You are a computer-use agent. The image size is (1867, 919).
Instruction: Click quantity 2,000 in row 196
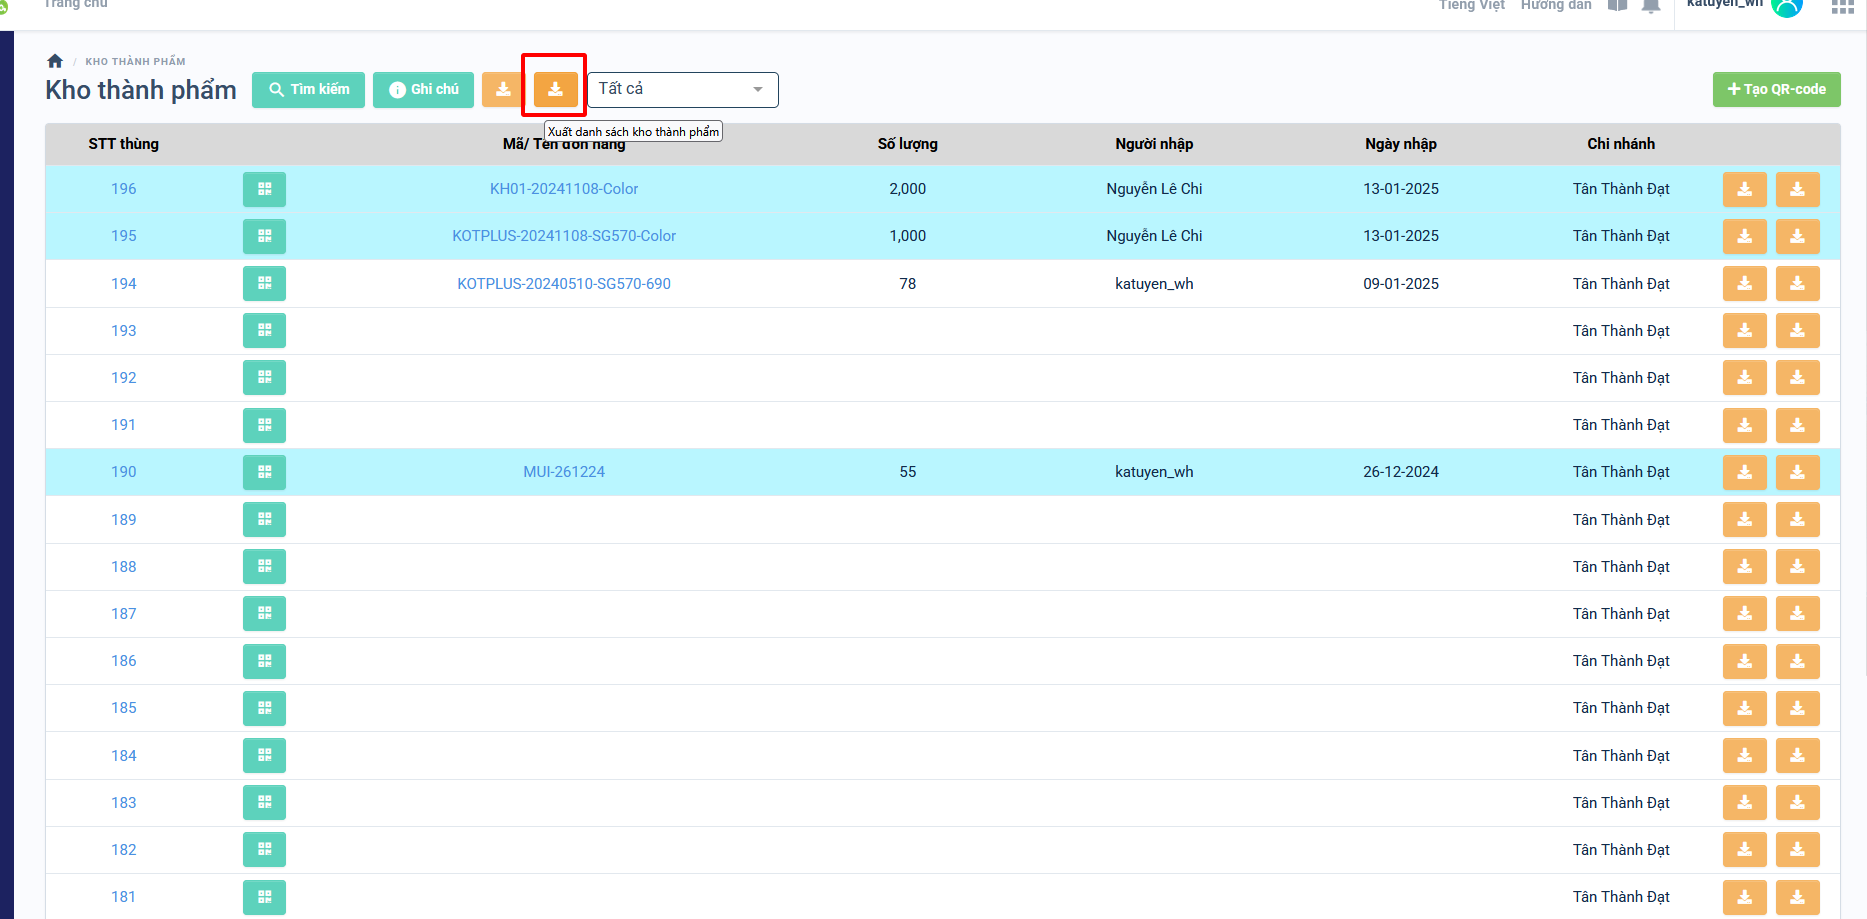[x=908, y=189]
